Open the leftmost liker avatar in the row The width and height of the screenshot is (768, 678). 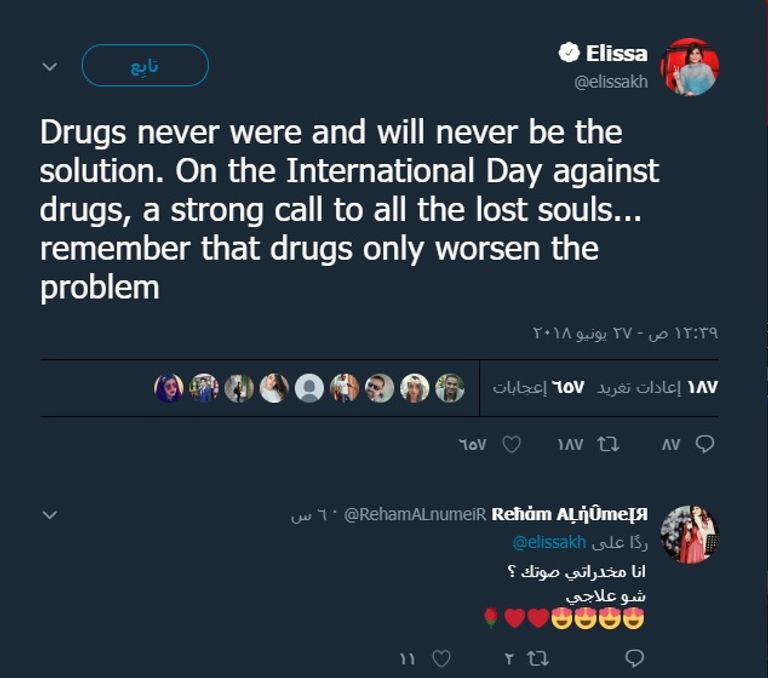click(169, 388)
